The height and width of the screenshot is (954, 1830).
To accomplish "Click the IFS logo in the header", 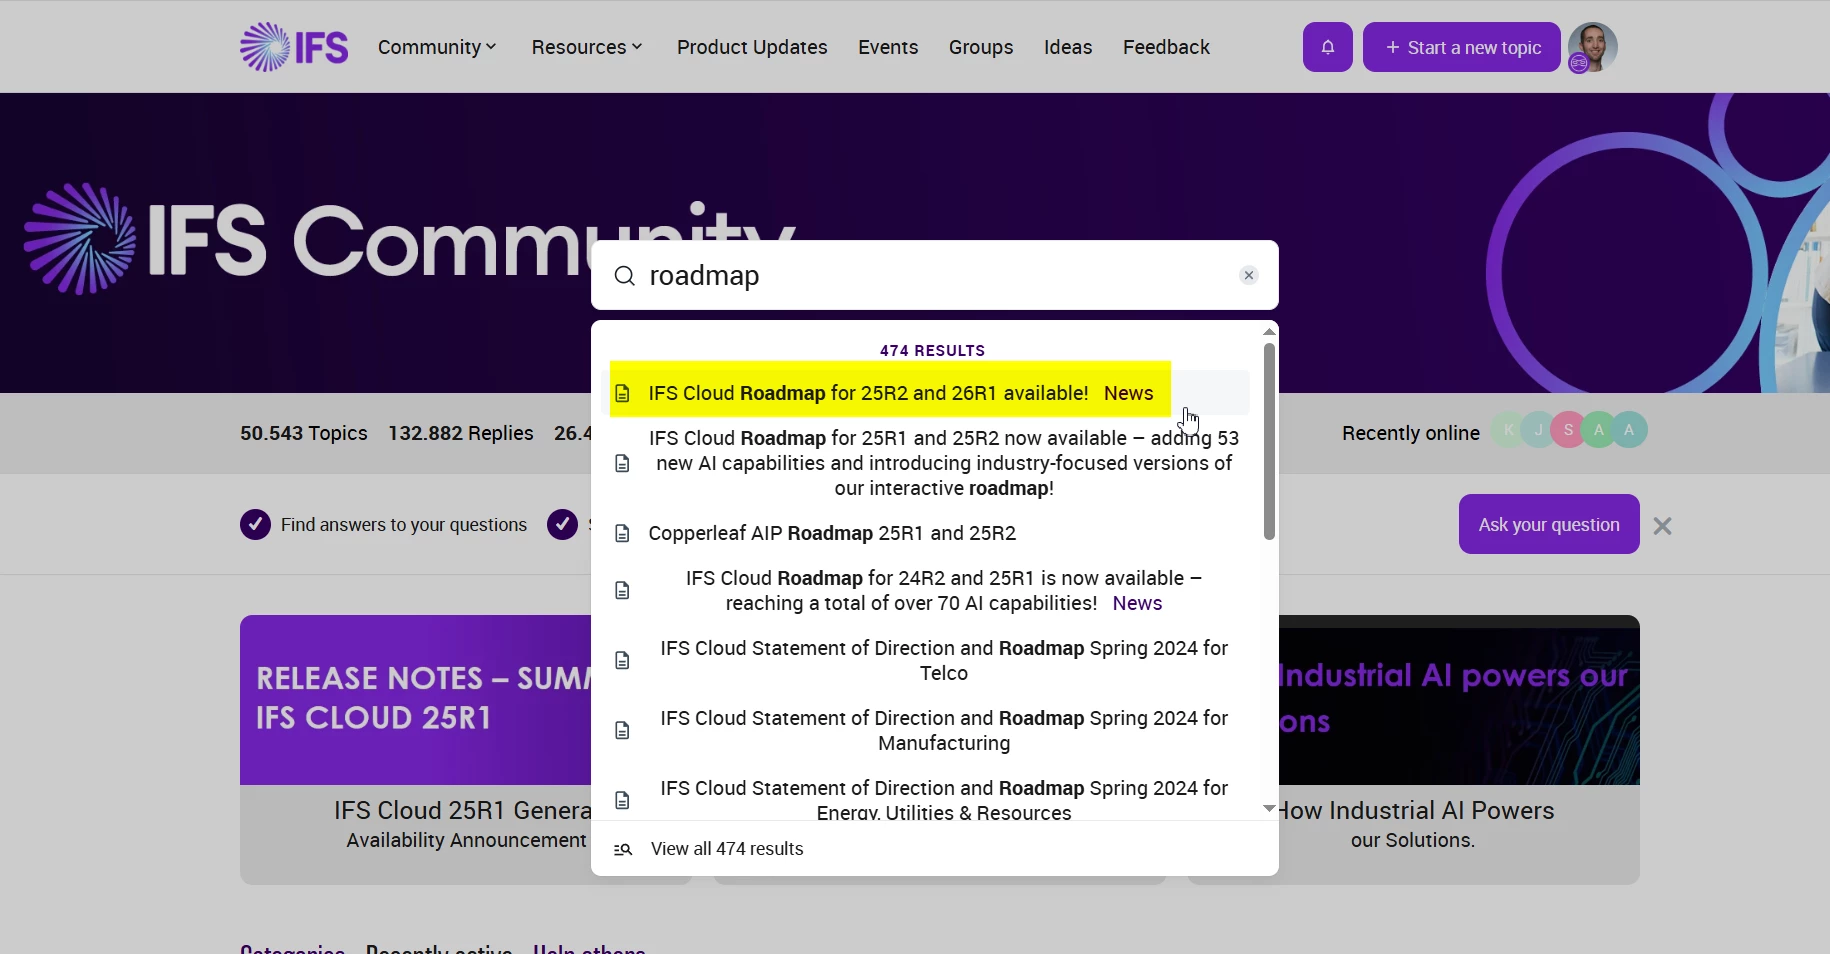I will tap(294, 47).
